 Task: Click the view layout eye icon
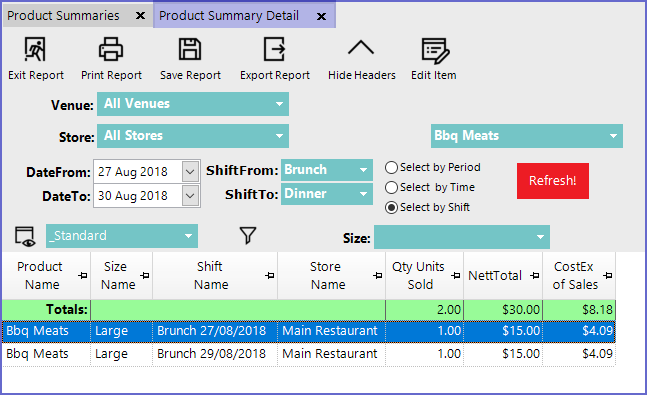(x=25, y=237)
